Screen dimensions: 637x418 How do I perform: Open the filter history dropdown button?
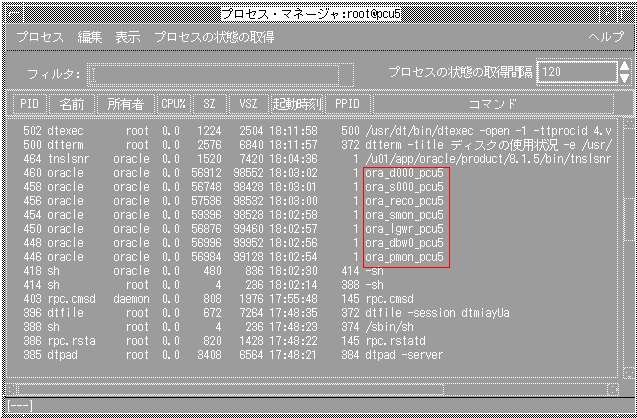347,74
